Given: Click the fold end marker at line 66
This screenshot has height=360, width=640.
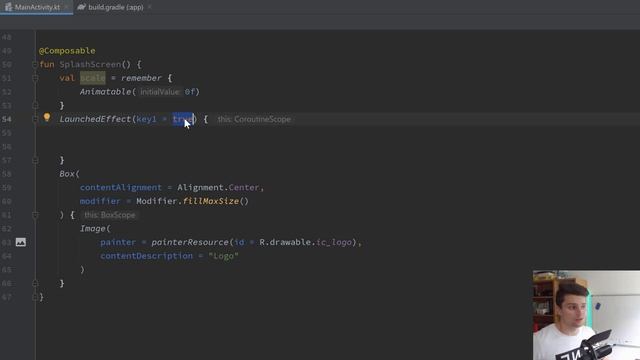Looking at the screenshot, I should [x=35, y=283].
